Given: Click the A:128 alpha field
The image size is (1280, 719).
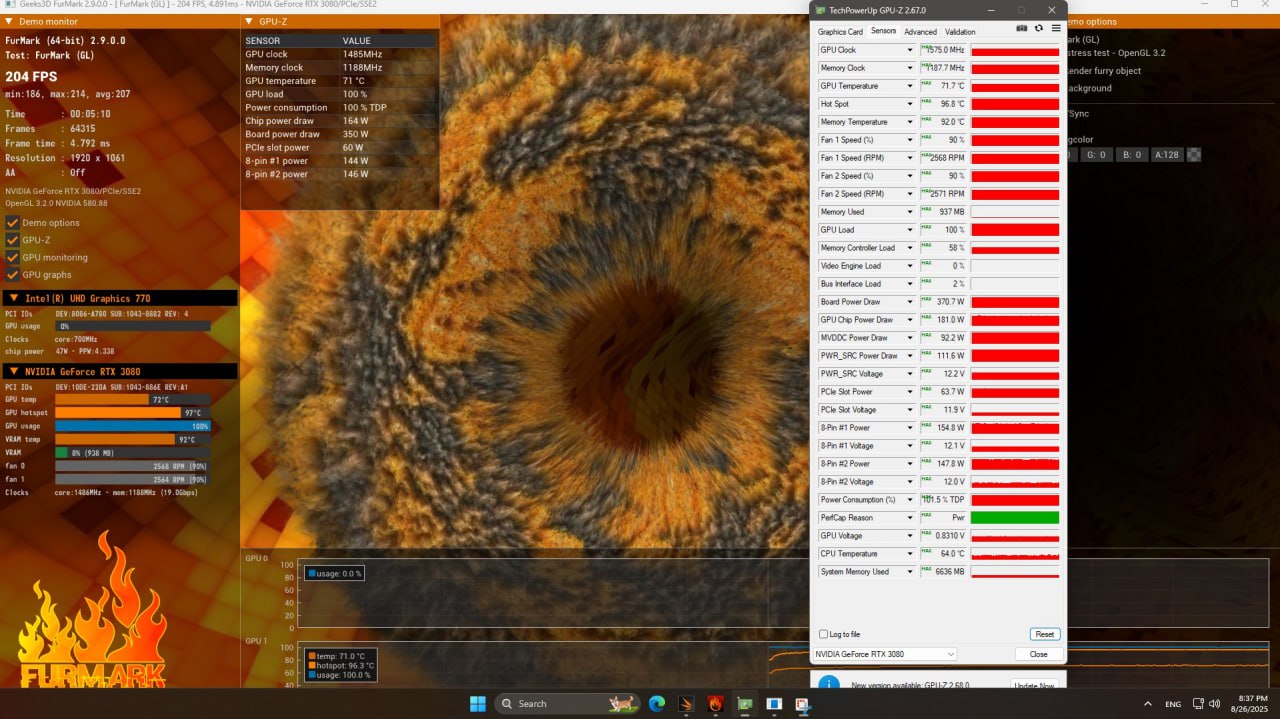Looking at the screenshot, I should tap(1166, 155).
